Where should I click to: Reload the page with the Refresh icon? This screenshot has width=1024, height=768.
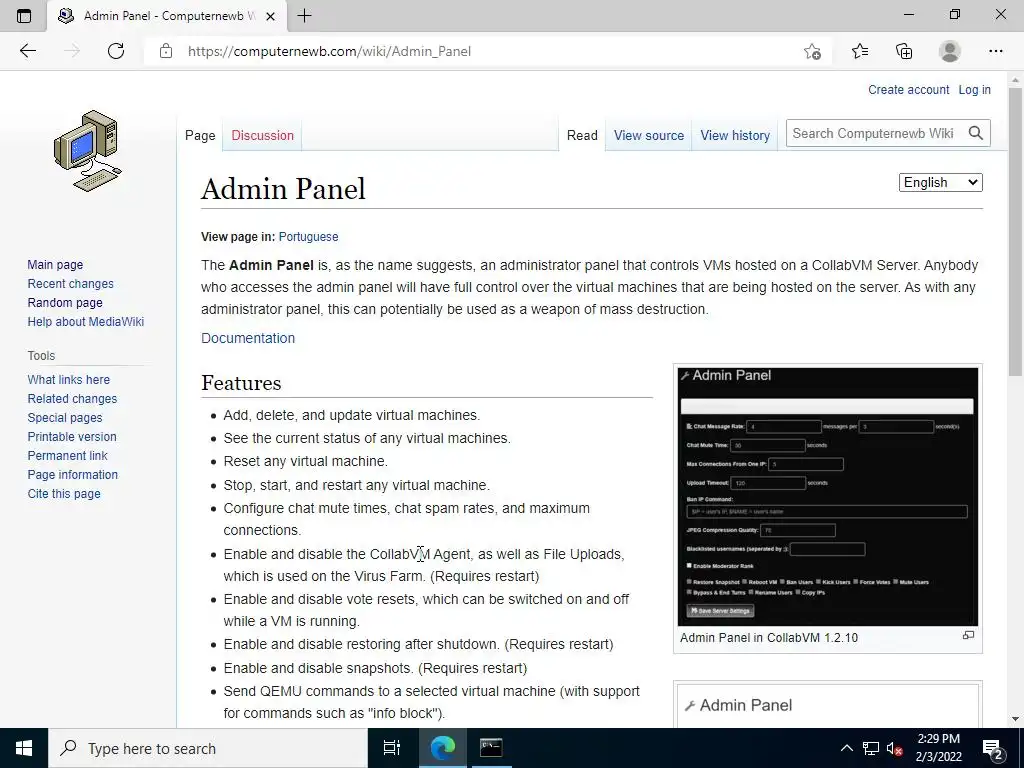[x=116, y=51]
